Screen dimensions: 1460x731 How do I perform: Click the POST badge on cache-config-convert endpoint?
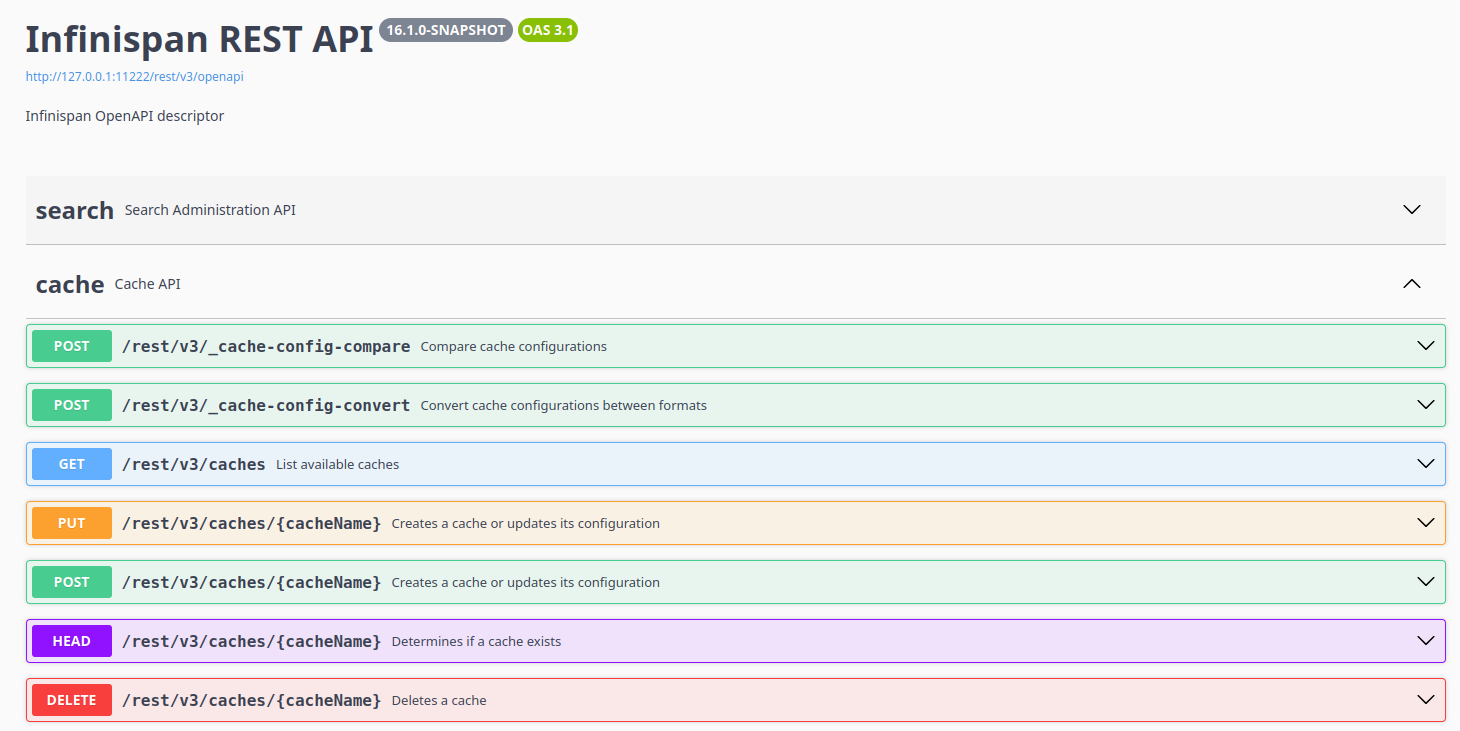[71, 405]
